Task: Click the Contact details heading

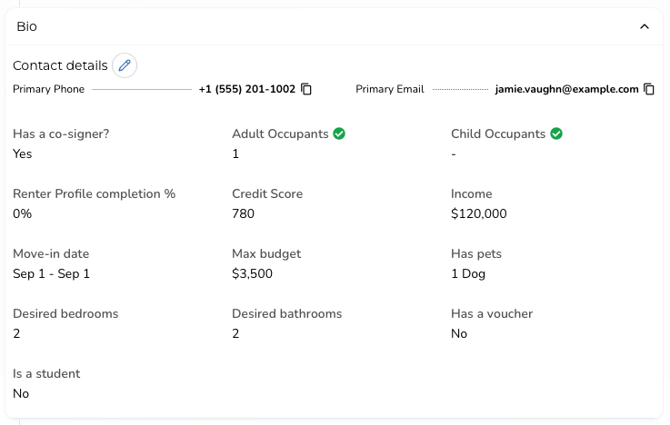Action: click(60, 66)
